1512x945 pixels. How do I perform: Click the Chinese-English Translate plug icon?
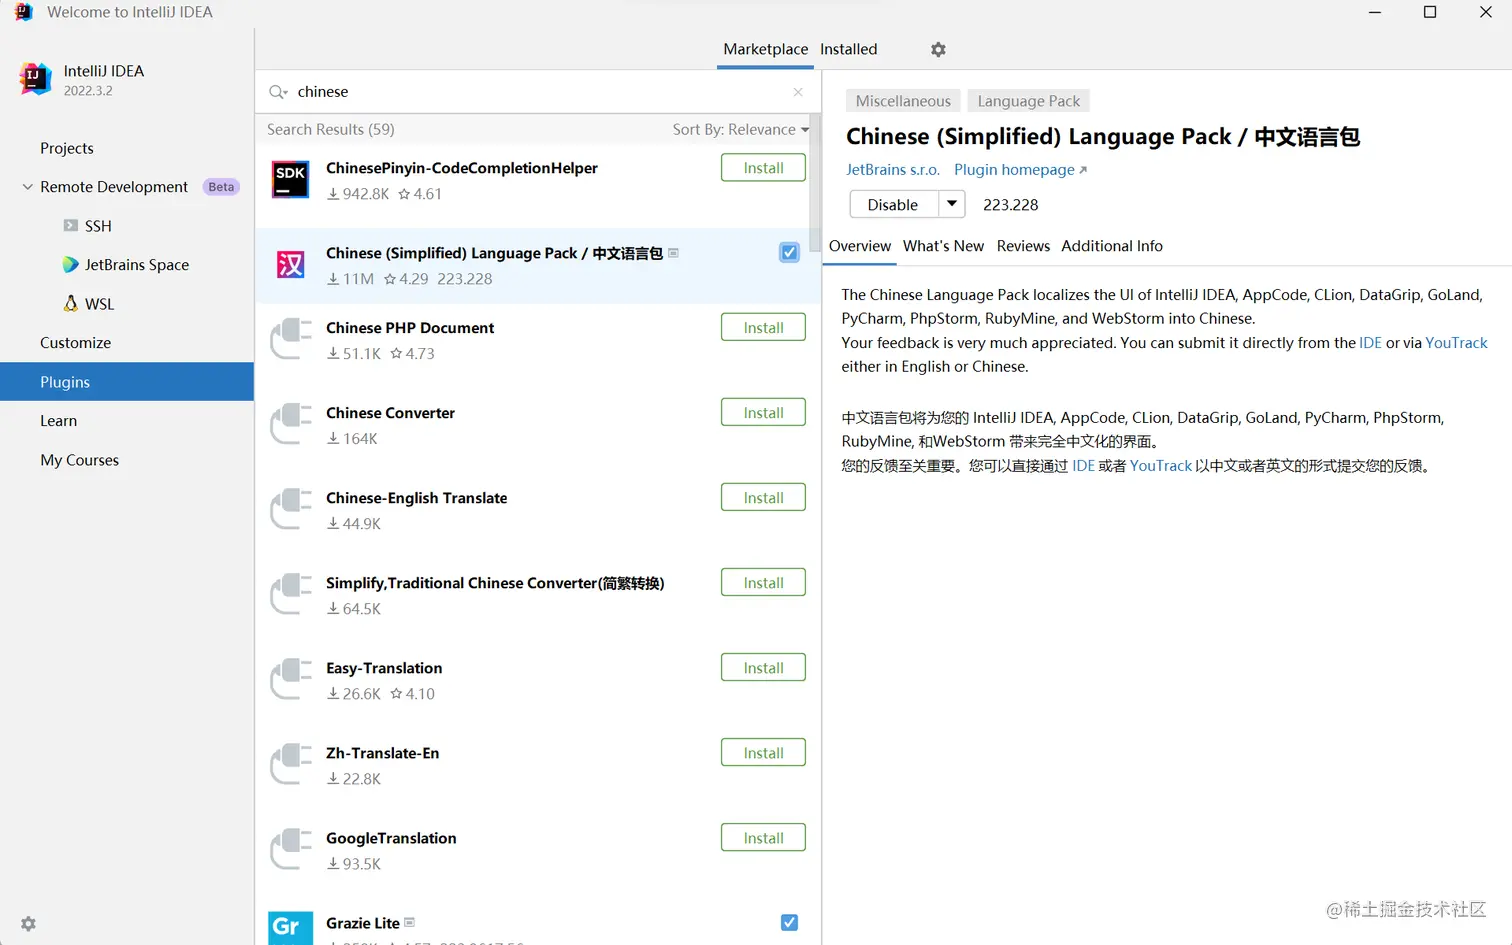291,509
